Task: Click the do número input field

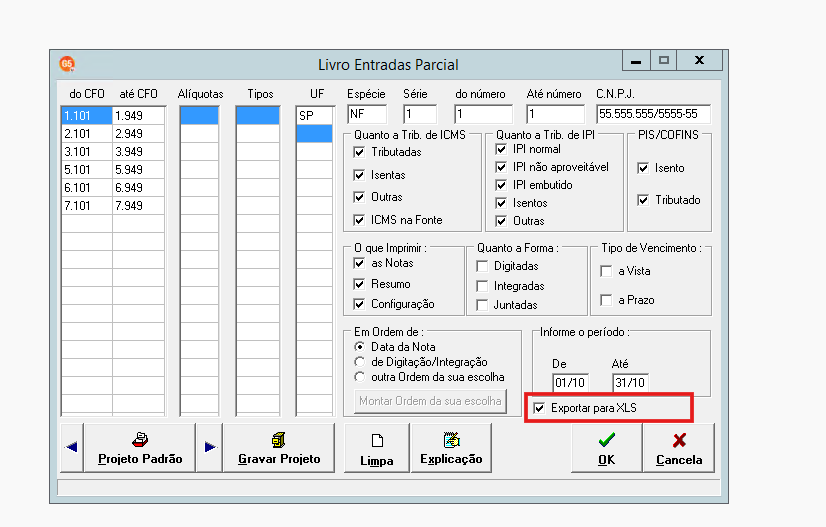Action: pos(483,114)
